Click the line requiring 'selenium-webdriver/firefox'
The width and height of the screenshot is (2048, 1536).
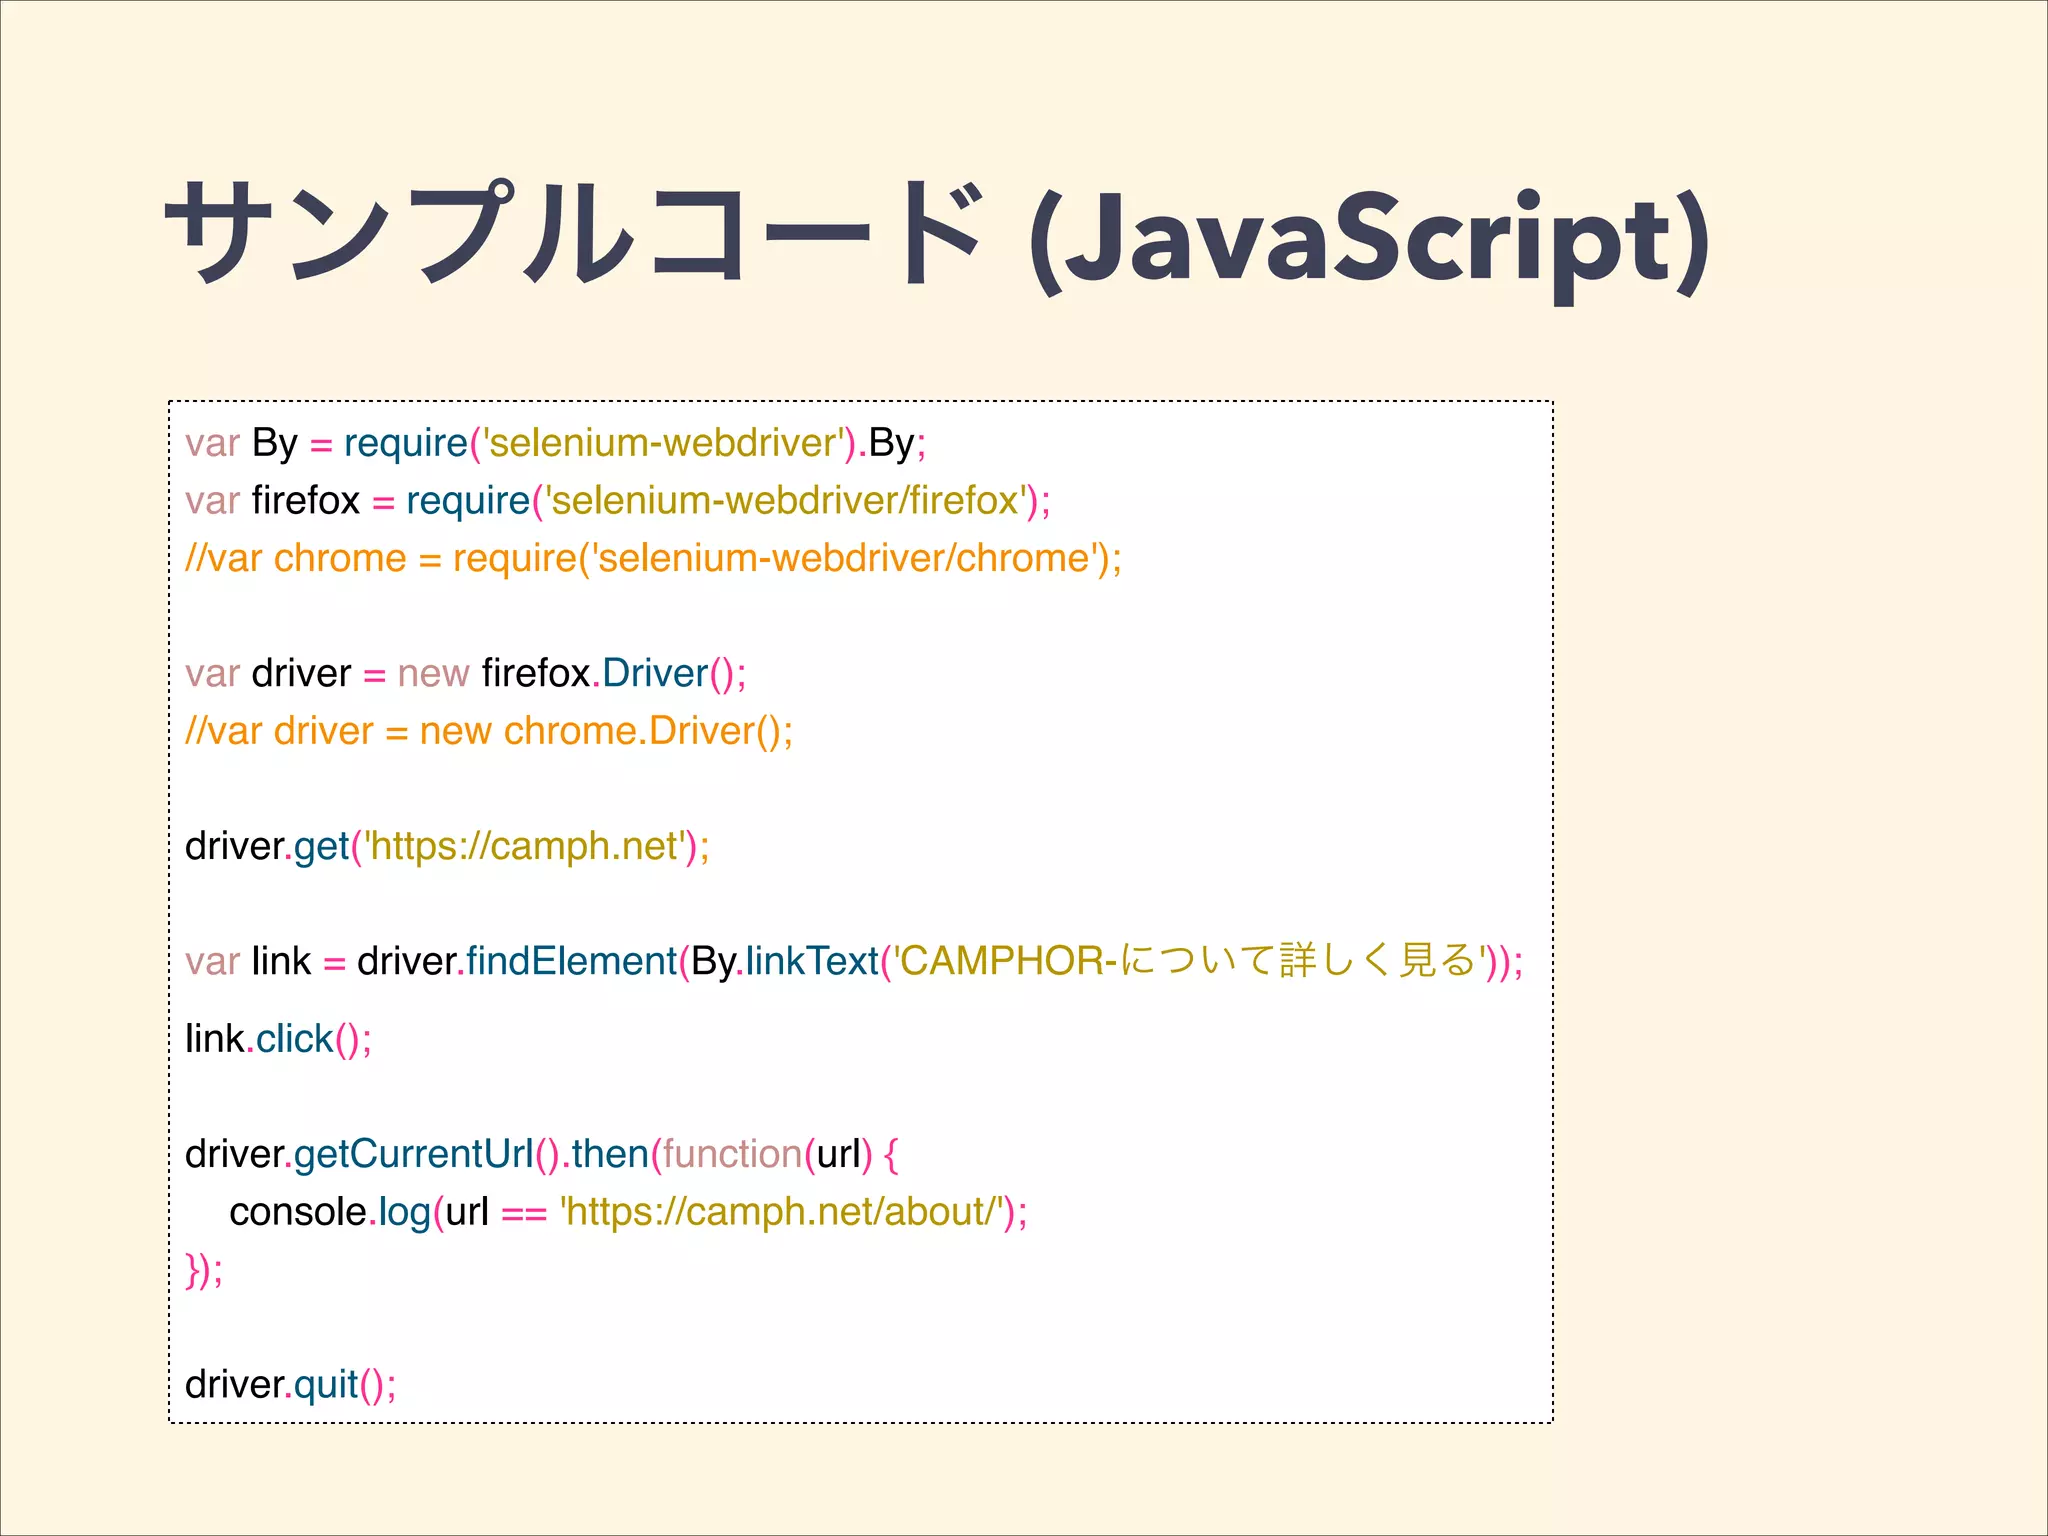(618, 500)
